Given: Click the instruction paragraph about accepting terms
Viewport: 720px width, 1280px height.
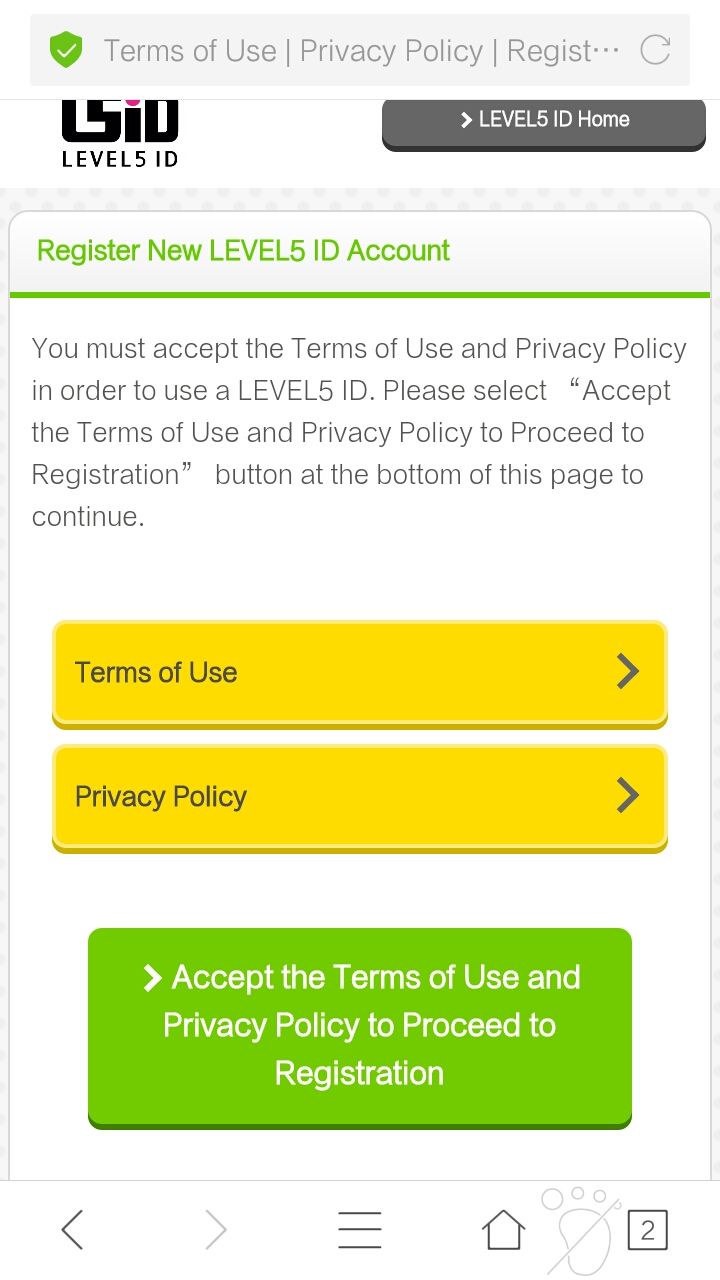Looking at the screenshot, I should (359, 432).
